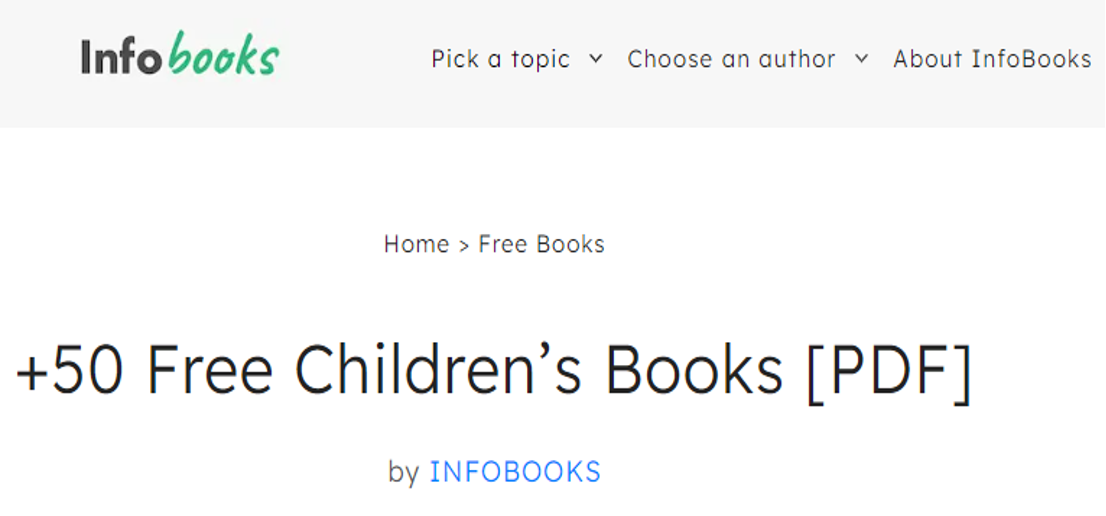This screenshot has width=1106, height=516.
Task: Click "[PDF]" in the page heading
Action: pyautogui.click(x=889, y=370)
